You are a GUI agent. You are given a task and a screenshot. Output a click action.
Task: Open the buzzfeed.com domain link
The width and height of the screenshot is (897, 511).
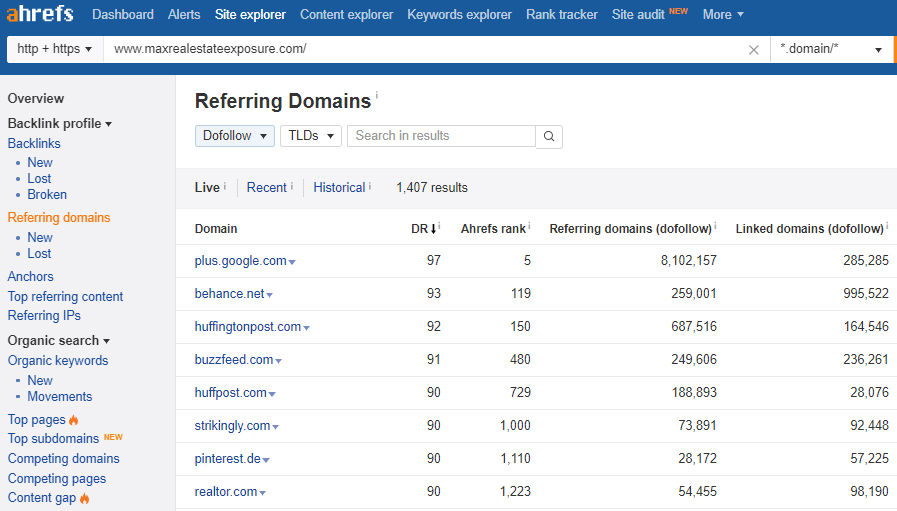coord(233,360)
